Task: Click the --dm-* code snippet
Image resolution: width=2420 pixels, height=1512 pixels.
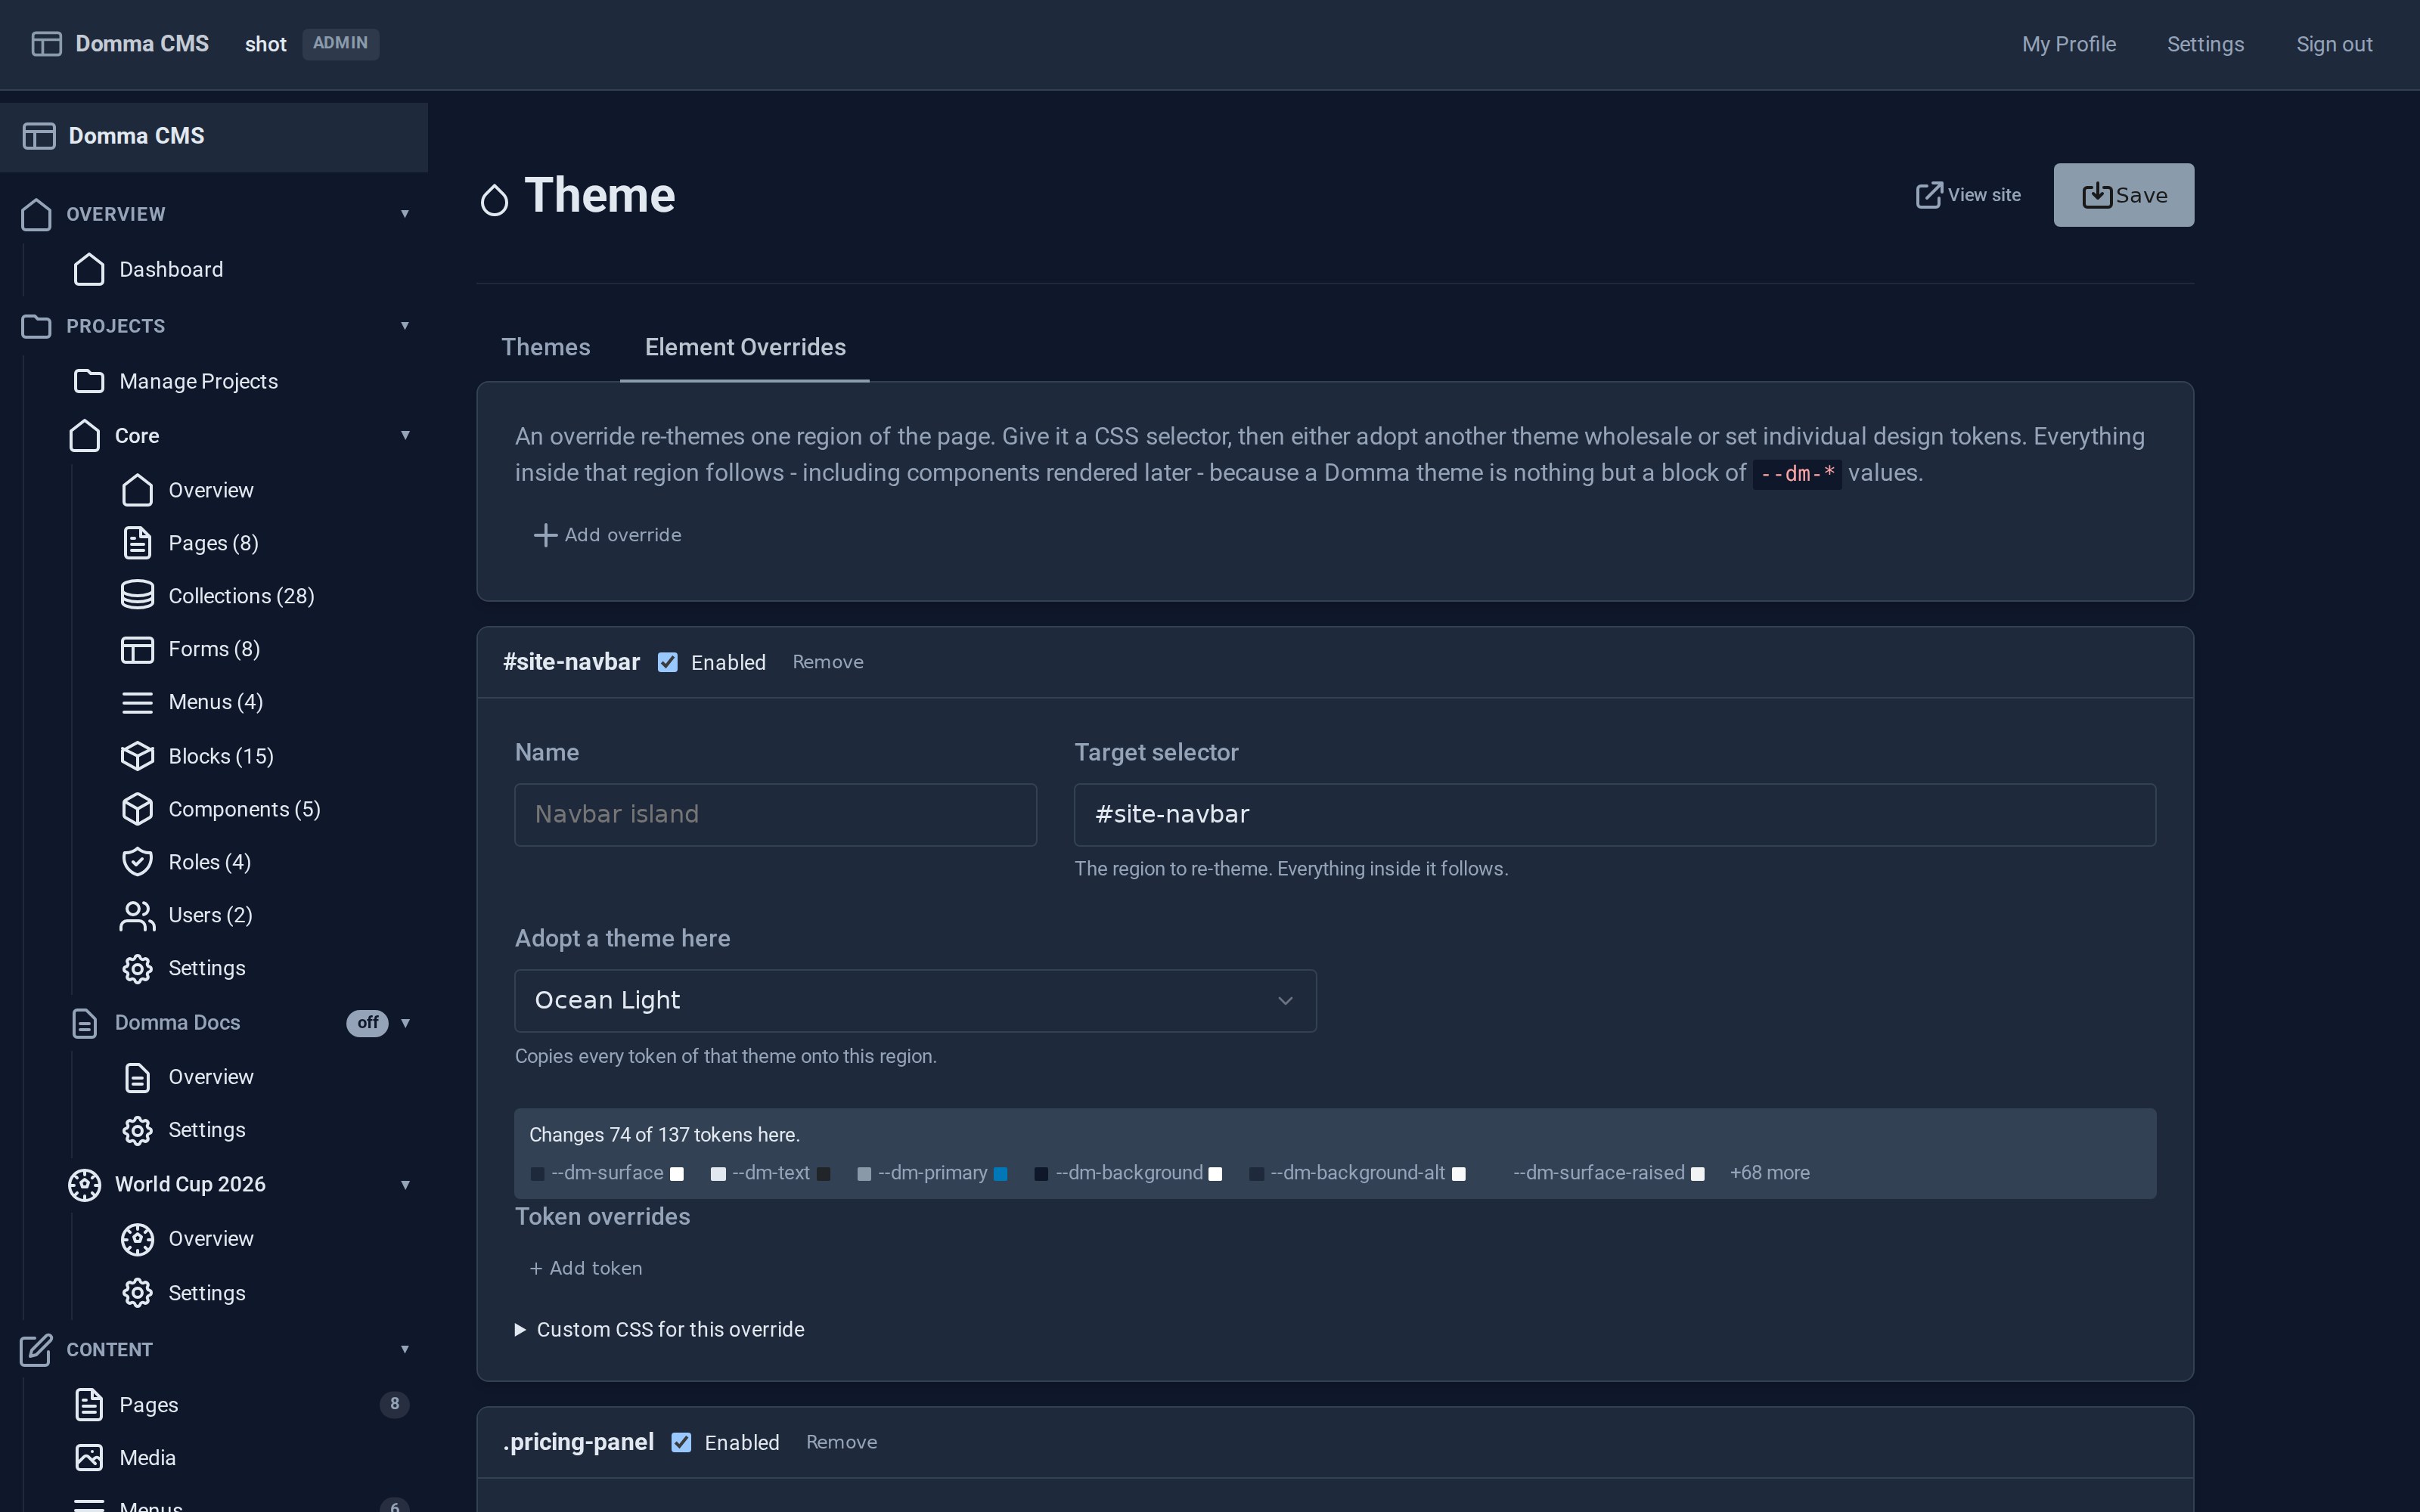Action: (x=1797, y=473)
